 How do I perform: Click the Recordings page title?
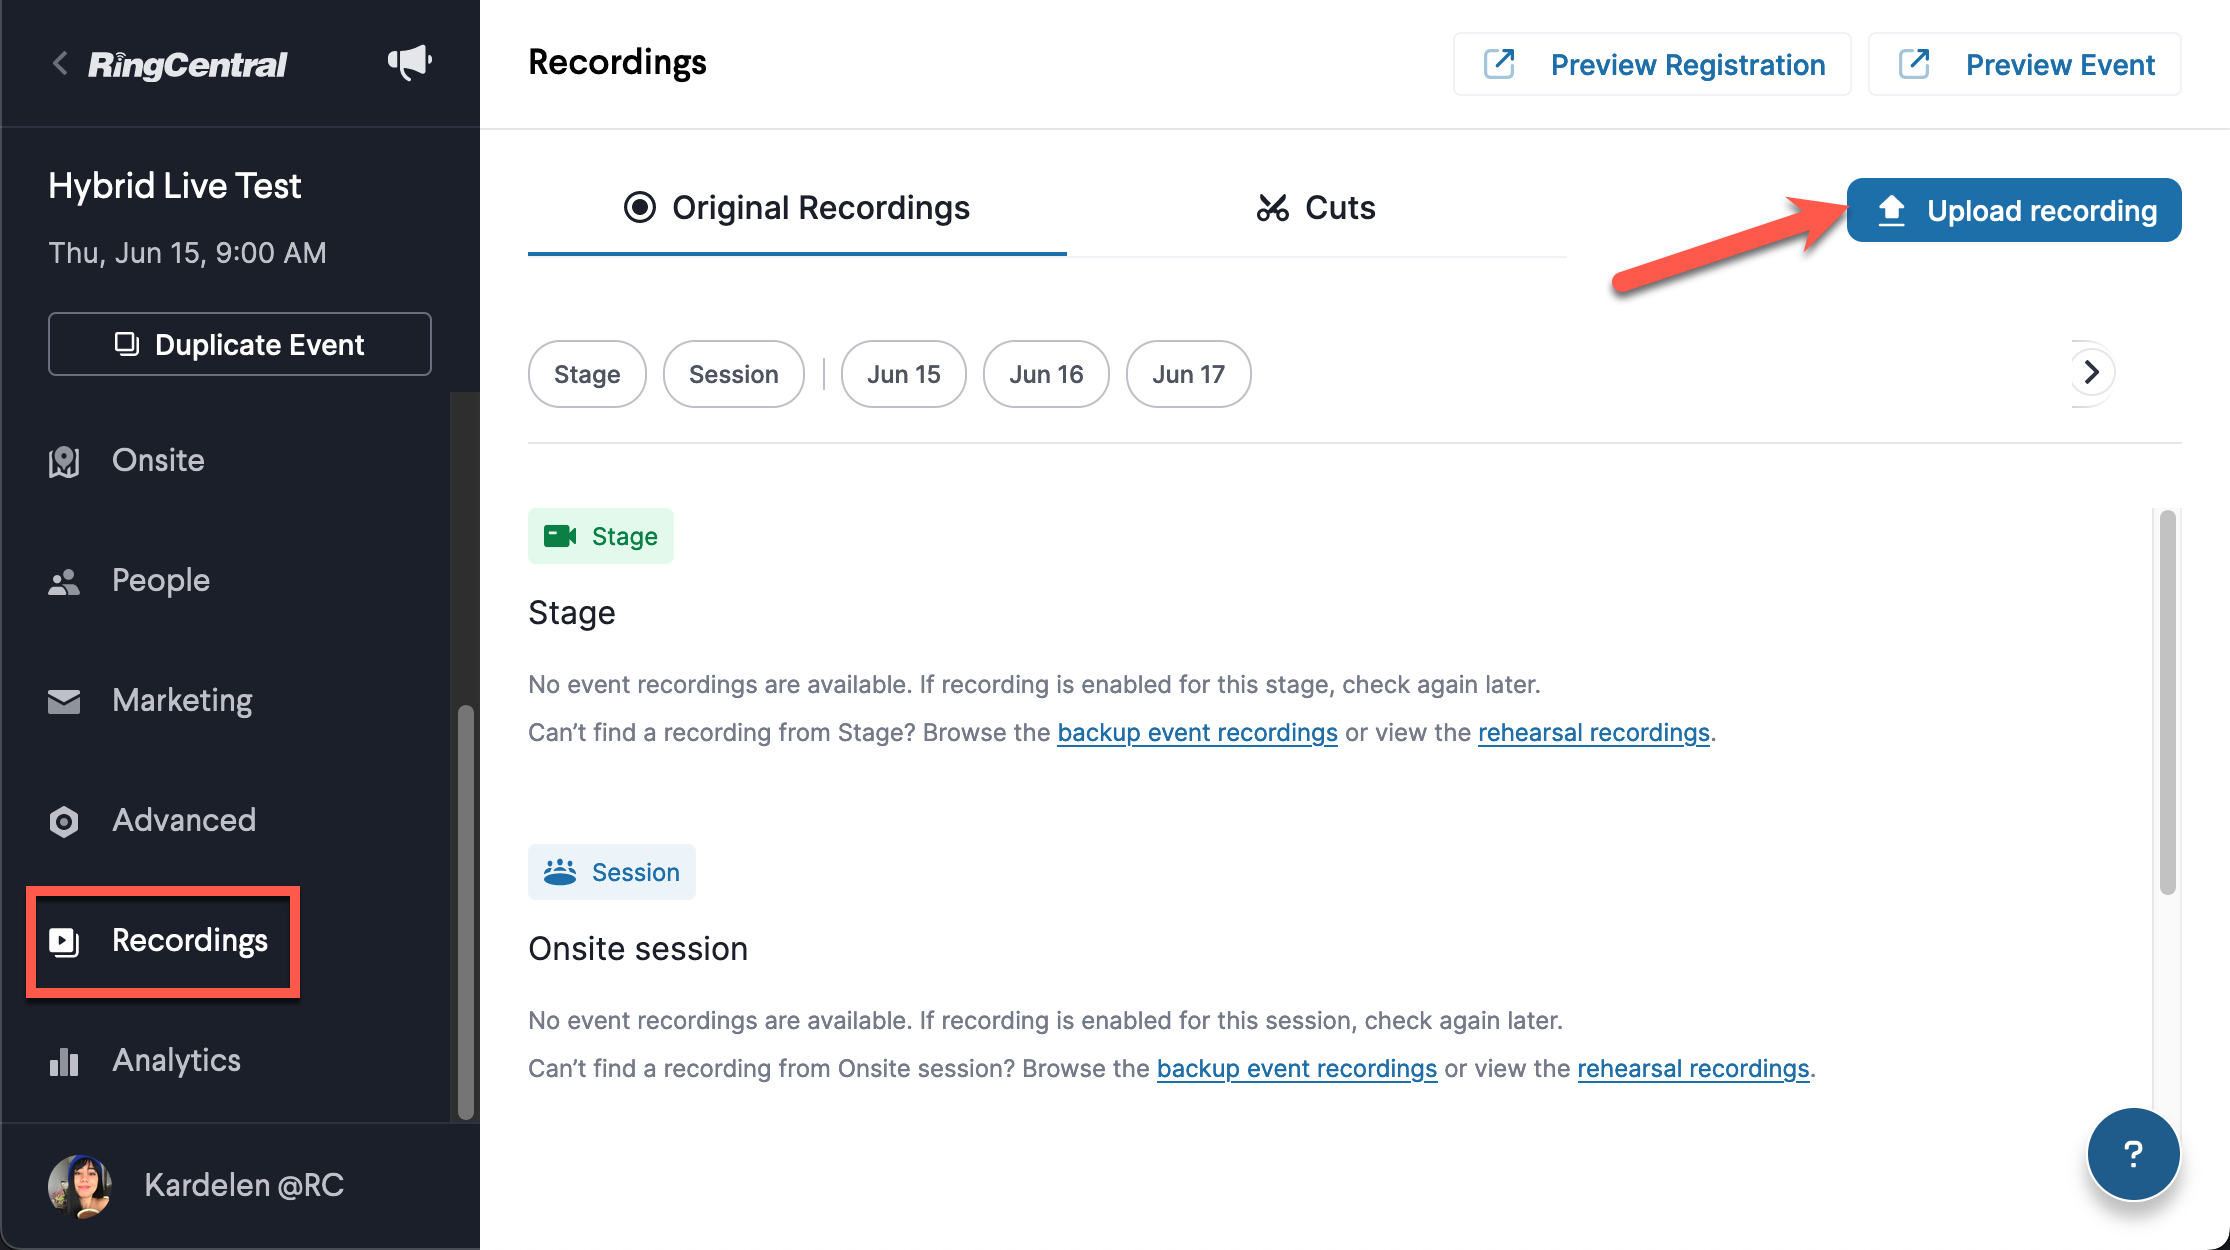click(617, 62)
